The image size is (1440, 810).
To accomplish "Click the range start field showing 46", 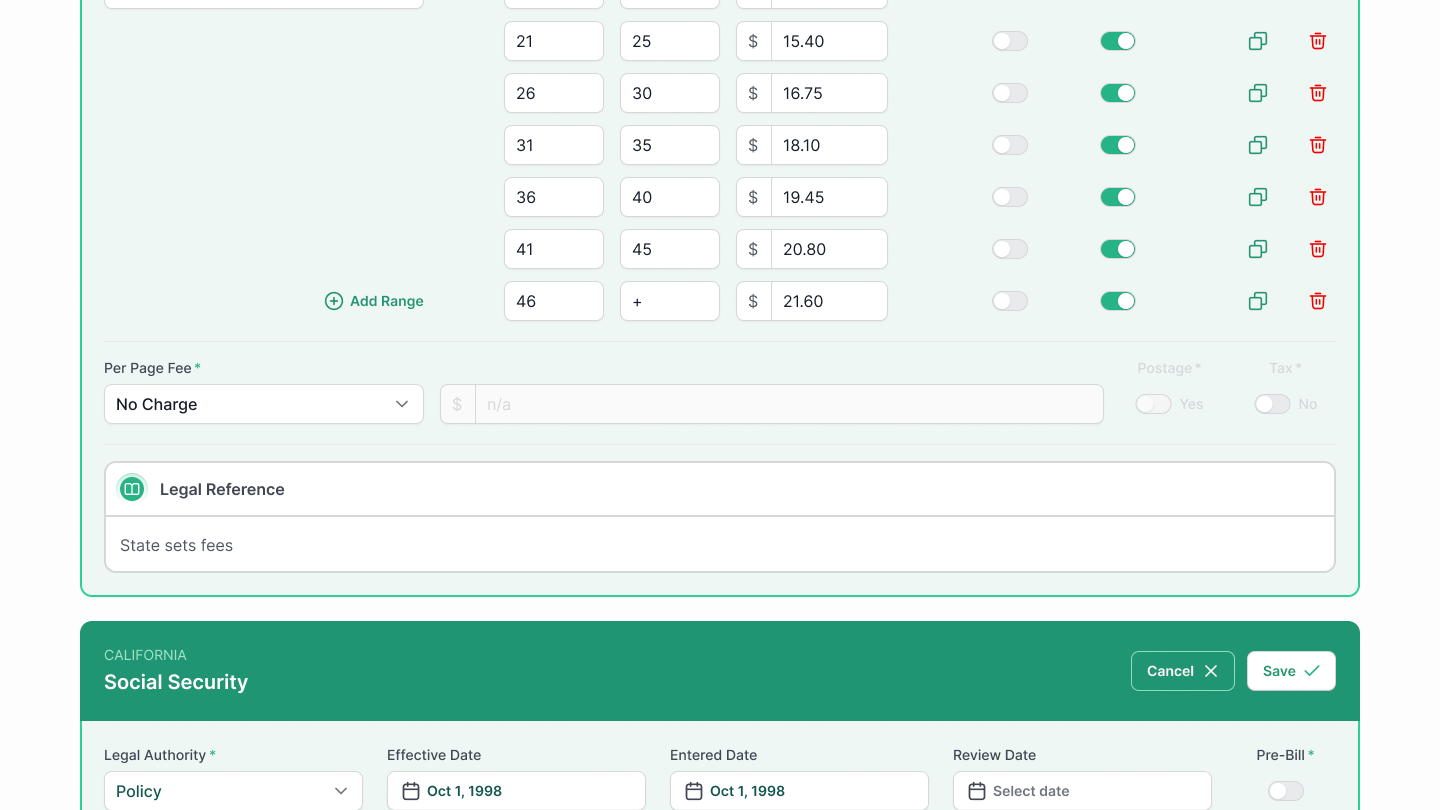I will click(x=554, y=301).
